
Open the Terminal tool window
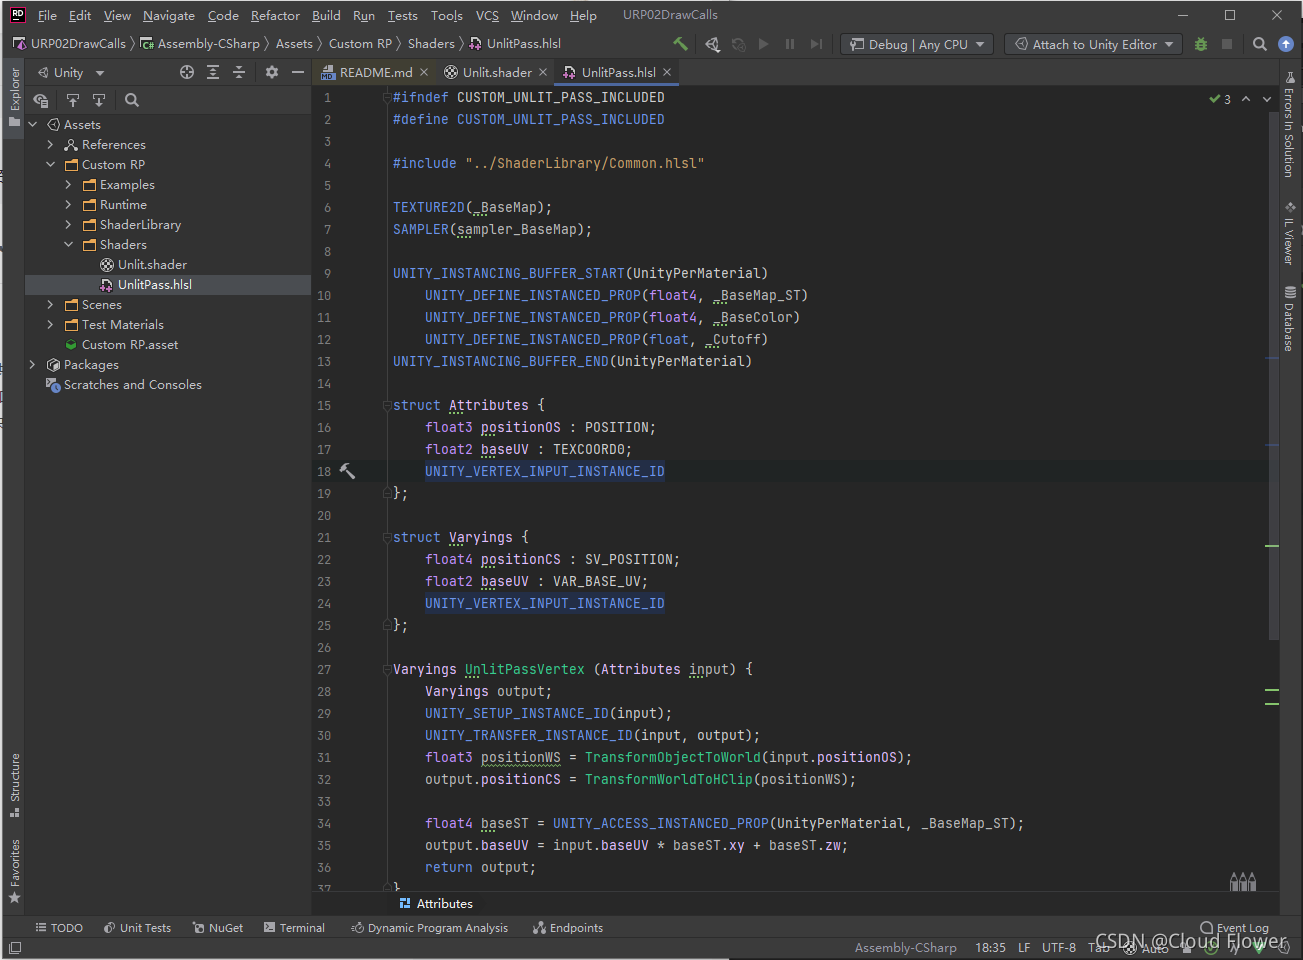pos(294,927)
